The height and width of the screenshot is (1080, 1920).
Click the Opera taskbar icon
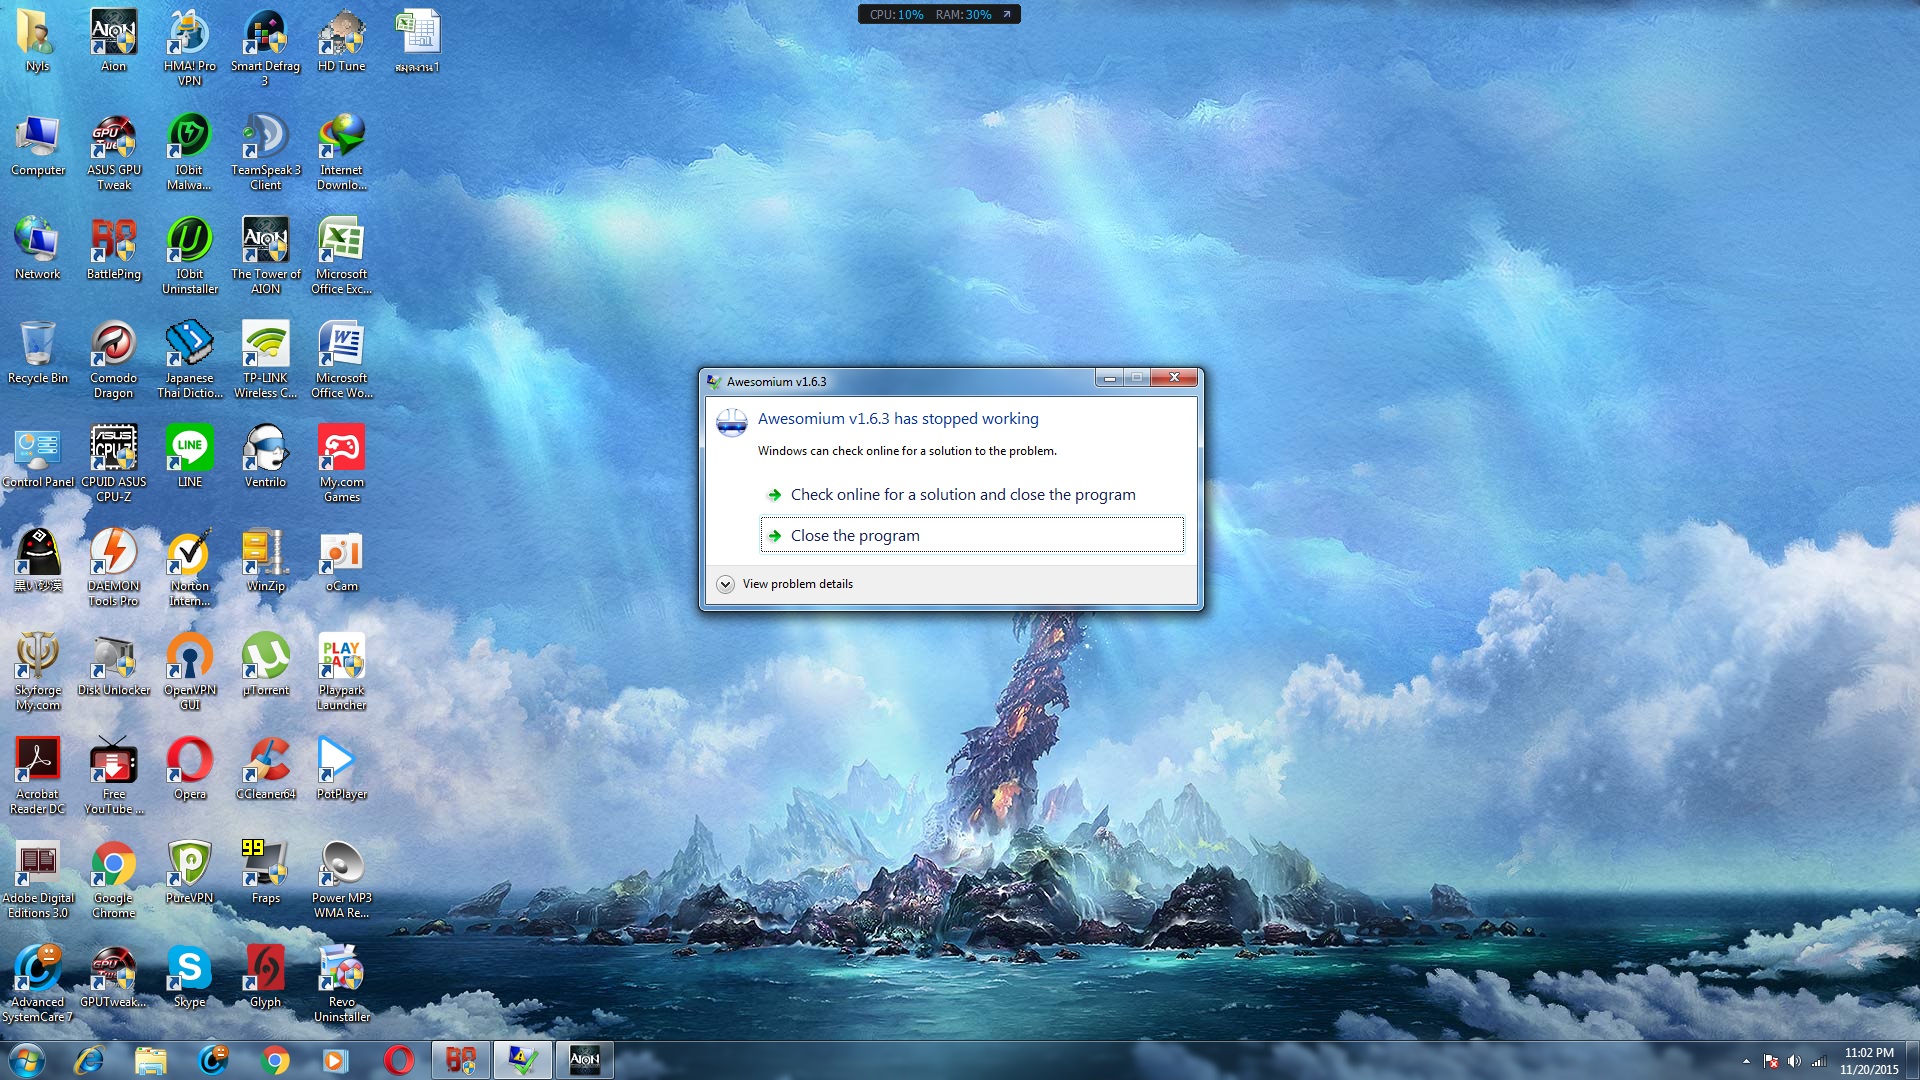[x=398, y=1060]
